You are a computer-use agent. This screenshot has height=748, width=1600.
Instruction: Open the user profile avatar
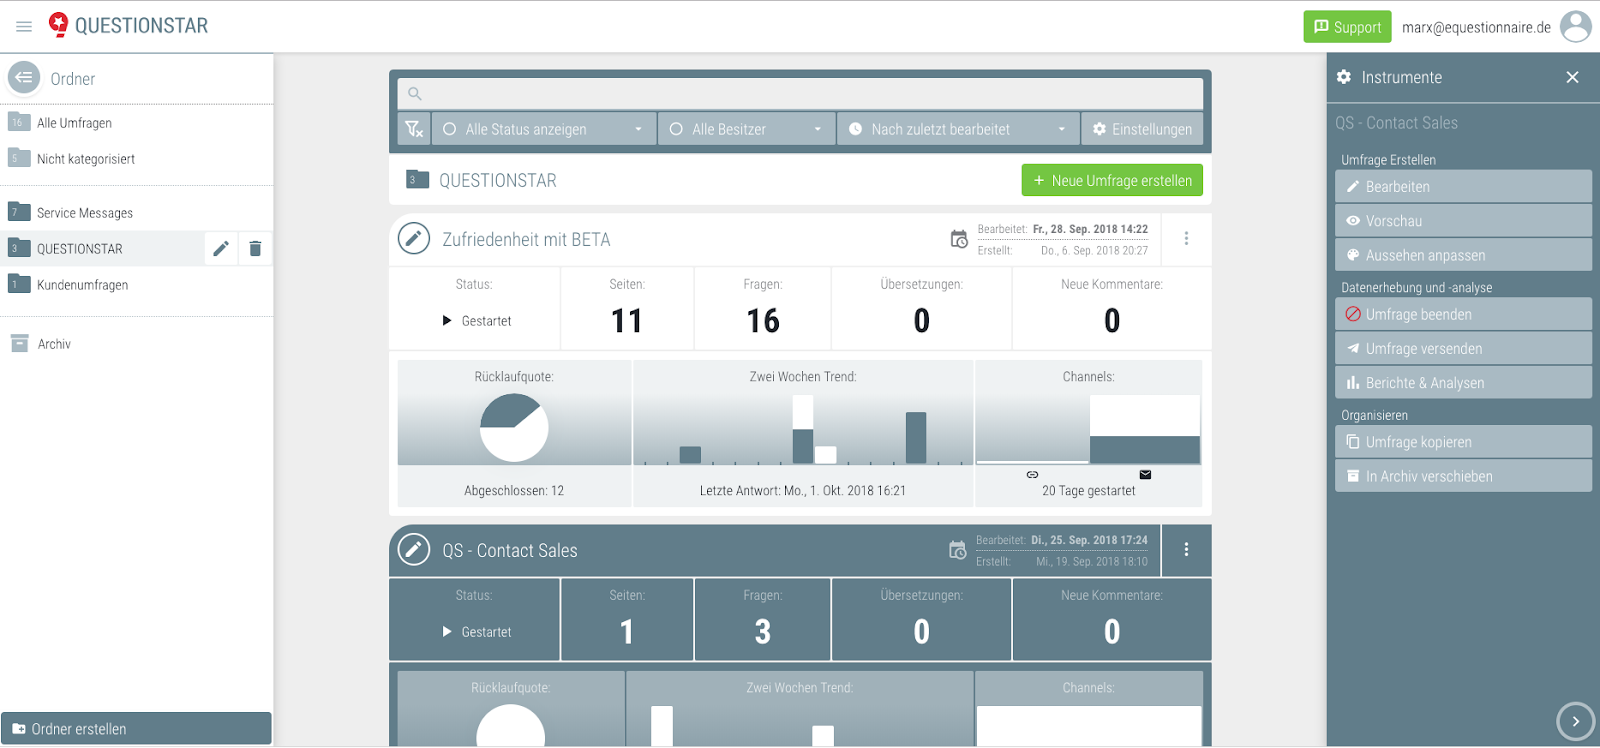1576,27
